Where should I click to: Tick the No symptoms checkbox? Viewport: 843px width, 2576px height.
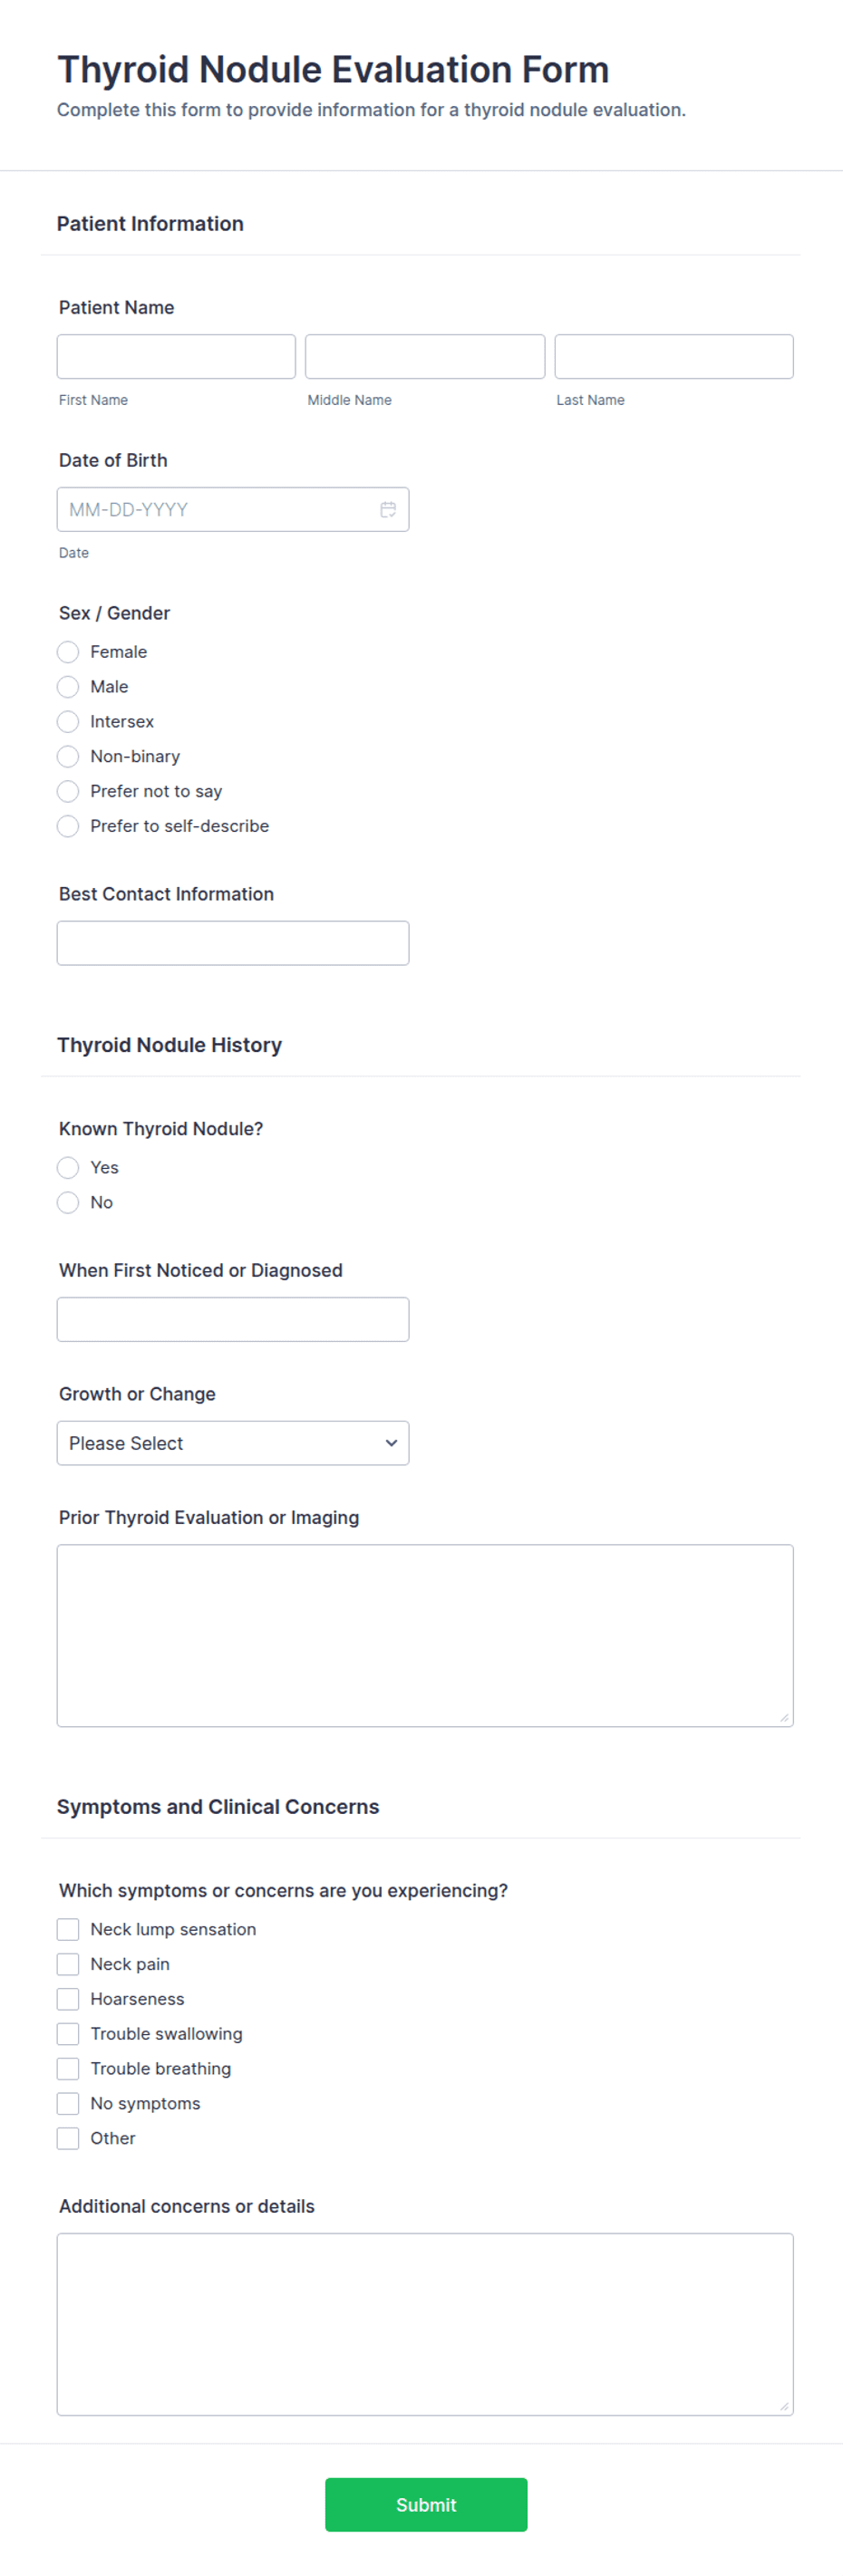67,2103
